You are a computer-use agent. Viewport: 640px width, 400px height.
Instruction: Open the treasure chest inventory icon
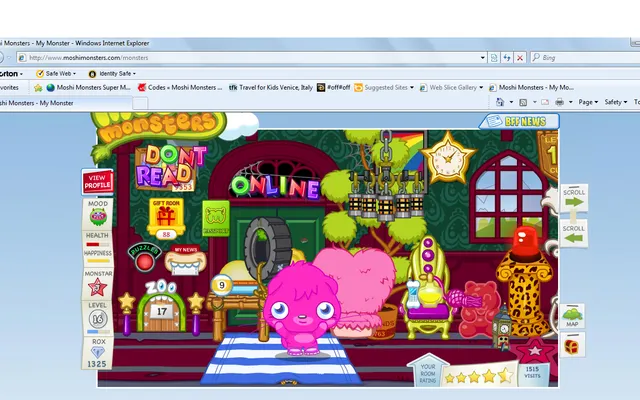pos(572,346)
